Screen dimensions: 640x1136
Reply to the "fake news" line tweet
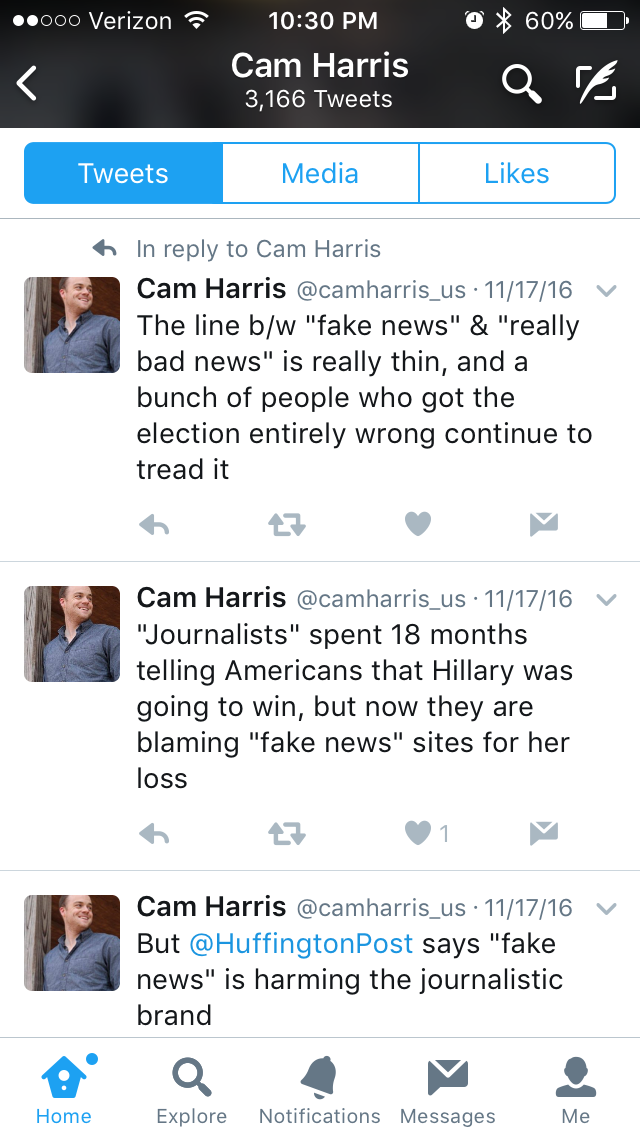click(x=154, y=524)
